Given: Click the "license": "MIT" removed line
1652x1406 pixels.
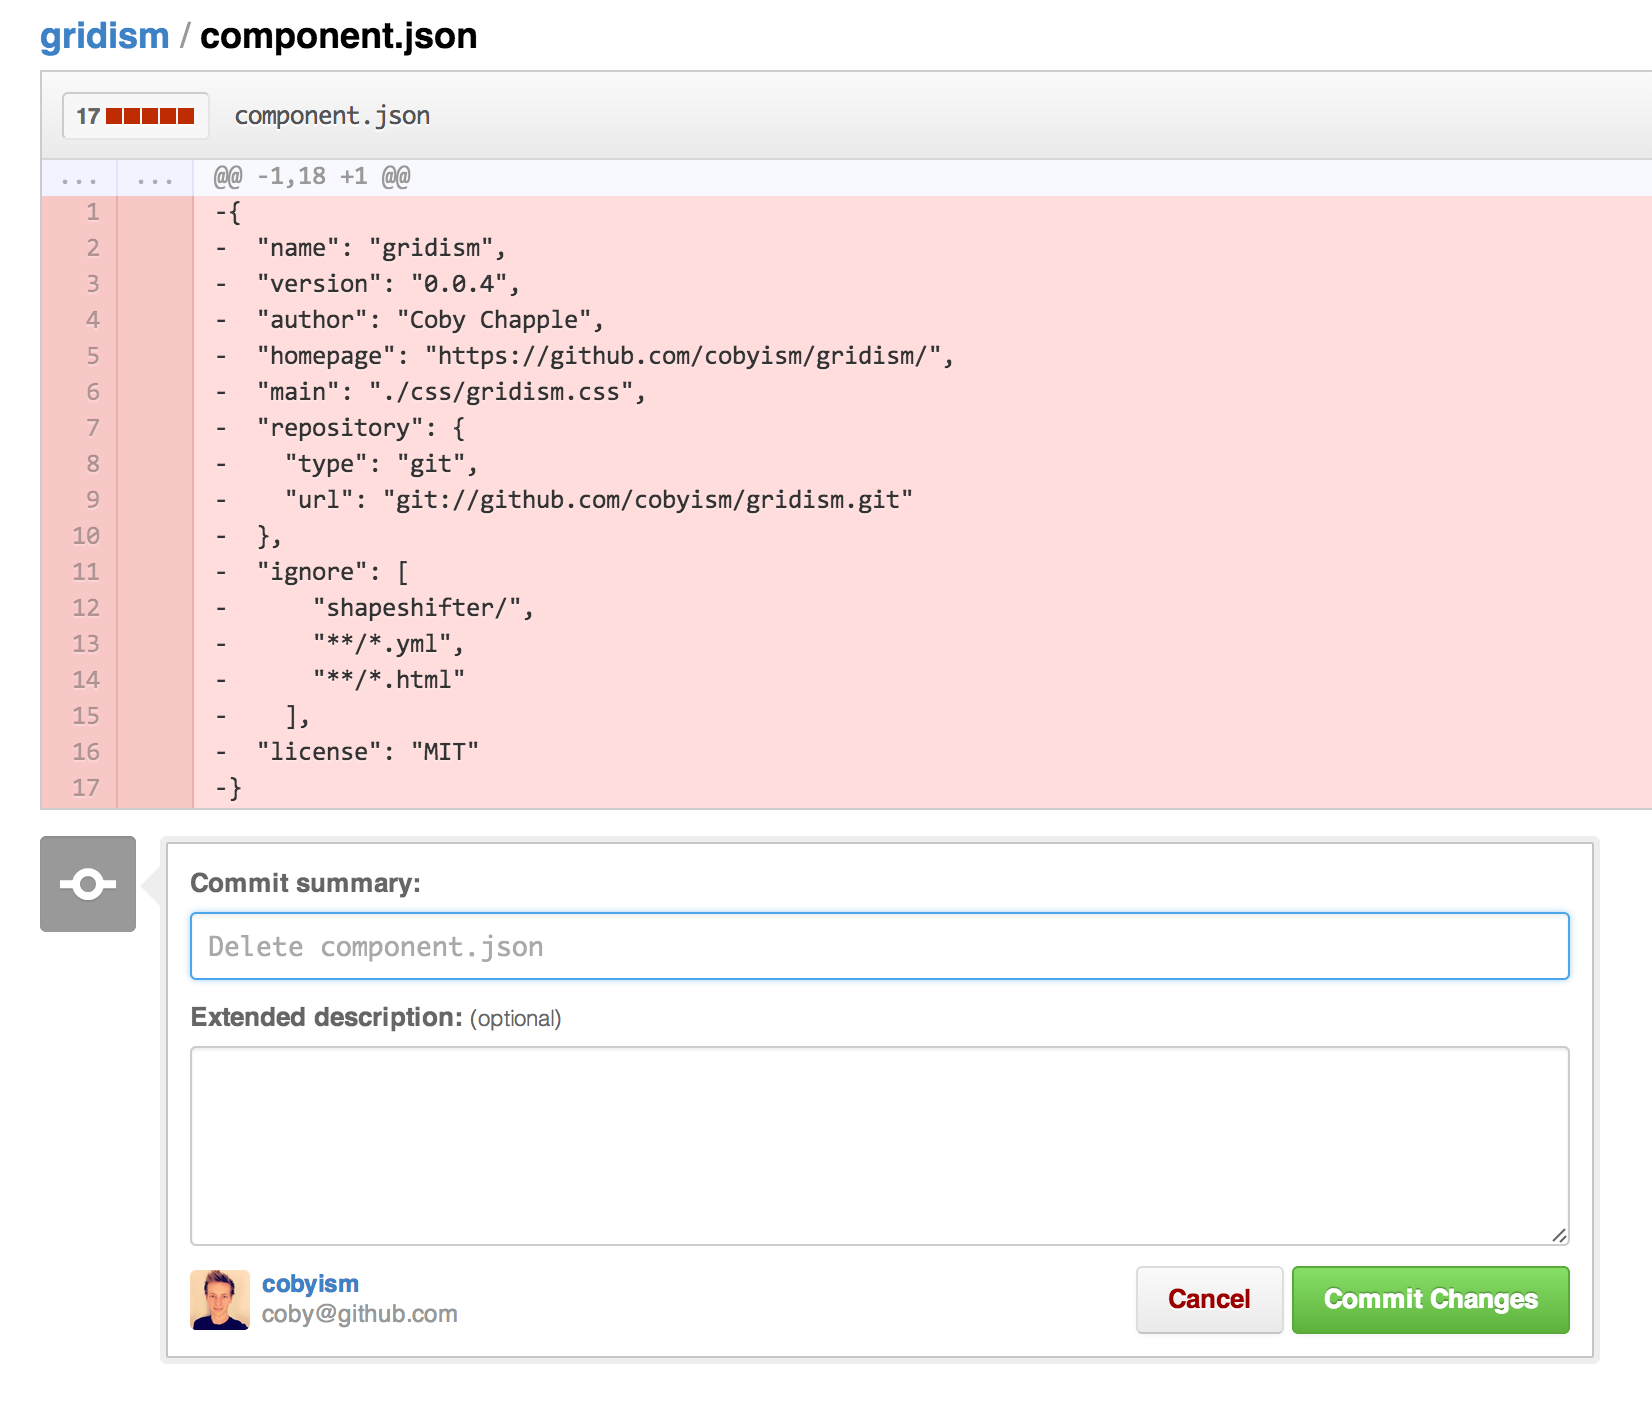Looking at the screenshot, I should pos(367,752).
